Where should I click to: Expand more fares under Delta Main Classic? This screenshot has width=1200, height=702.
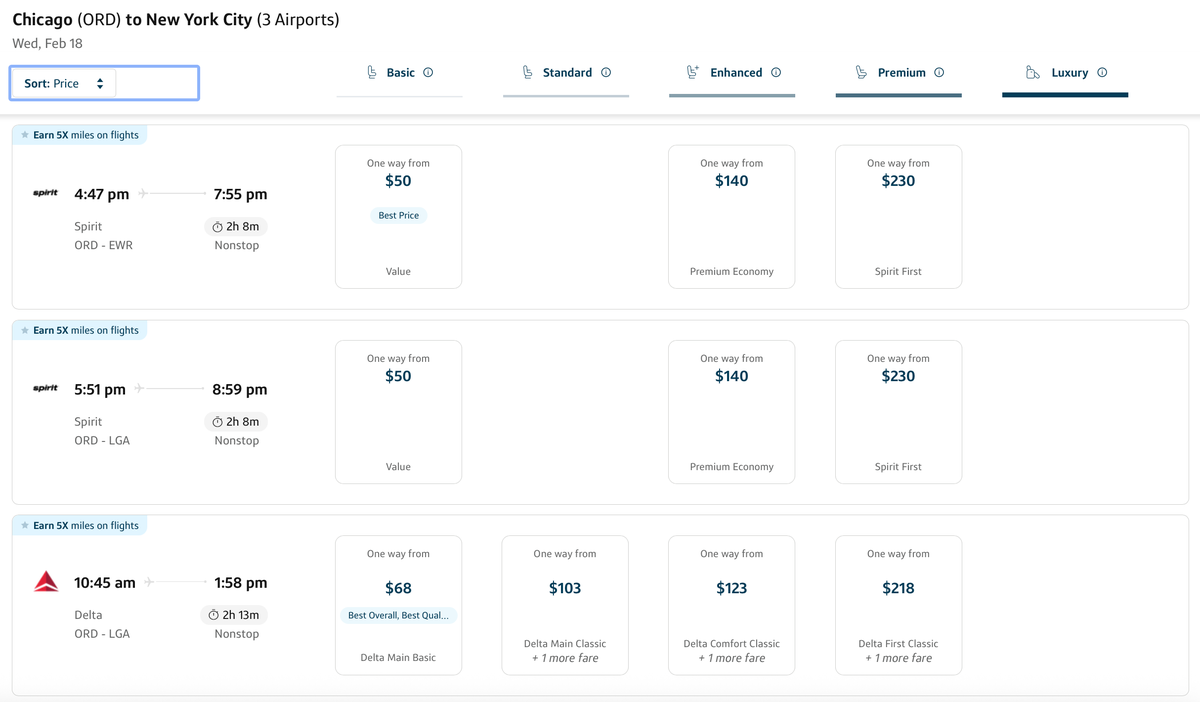(565, 658)
